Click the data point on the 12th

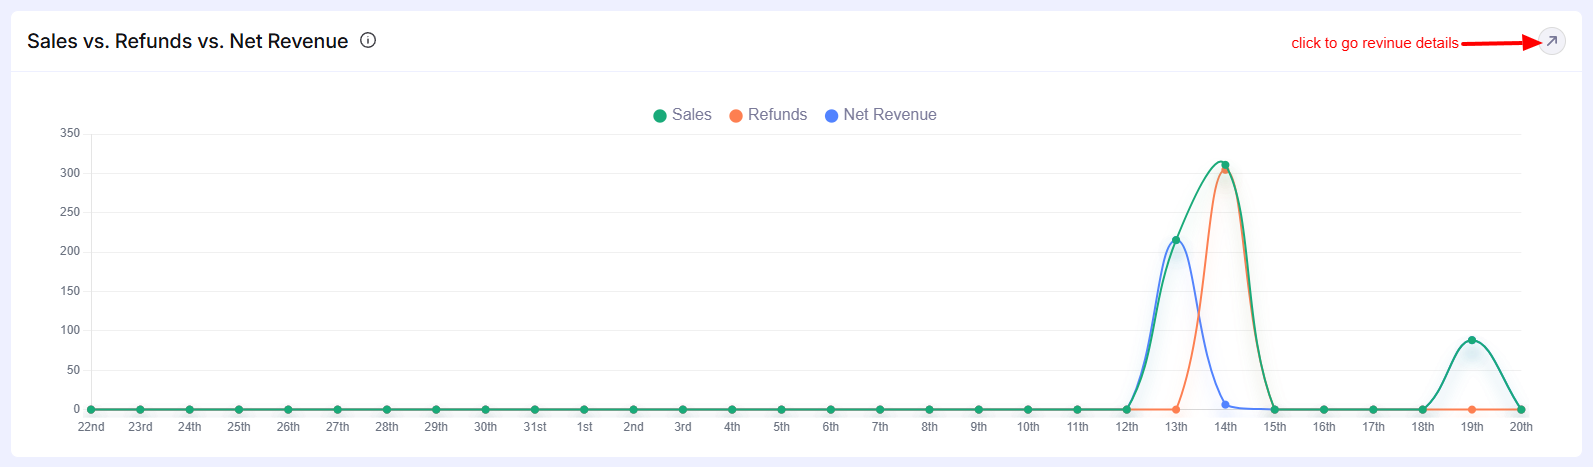tap(1127, 409)
